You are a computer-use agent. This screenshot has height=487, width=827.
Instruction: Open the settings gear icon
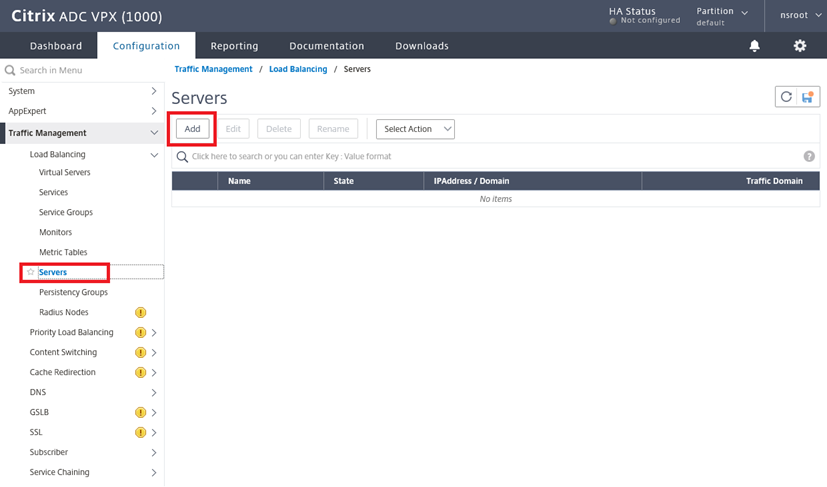pos(800,46)
